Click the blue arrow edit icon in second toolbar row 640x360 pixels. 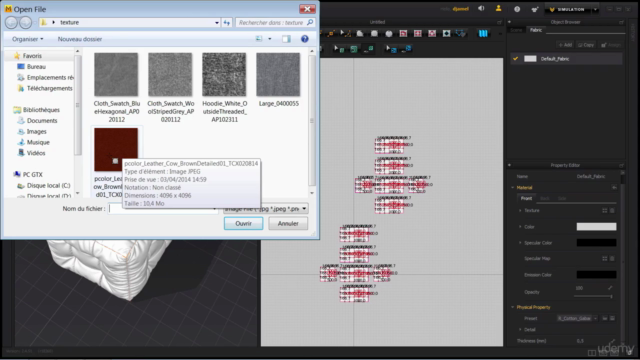coord(391,49)
